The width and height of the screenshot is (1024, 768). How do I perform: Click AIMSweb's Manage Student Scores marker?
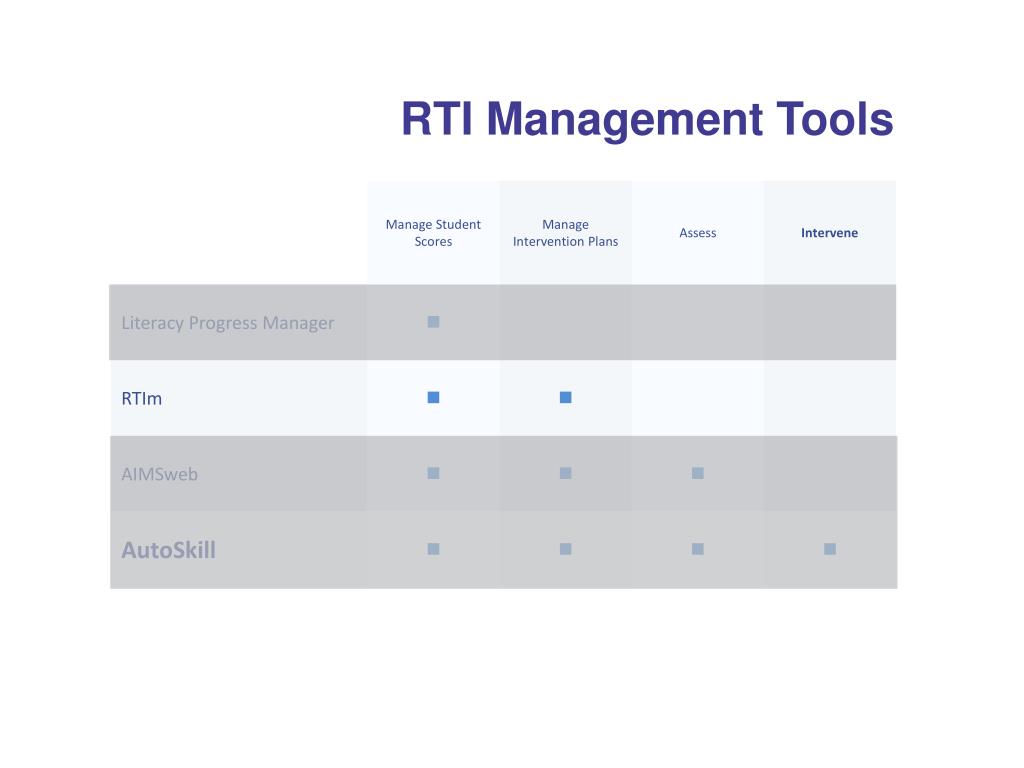[433, 473]
